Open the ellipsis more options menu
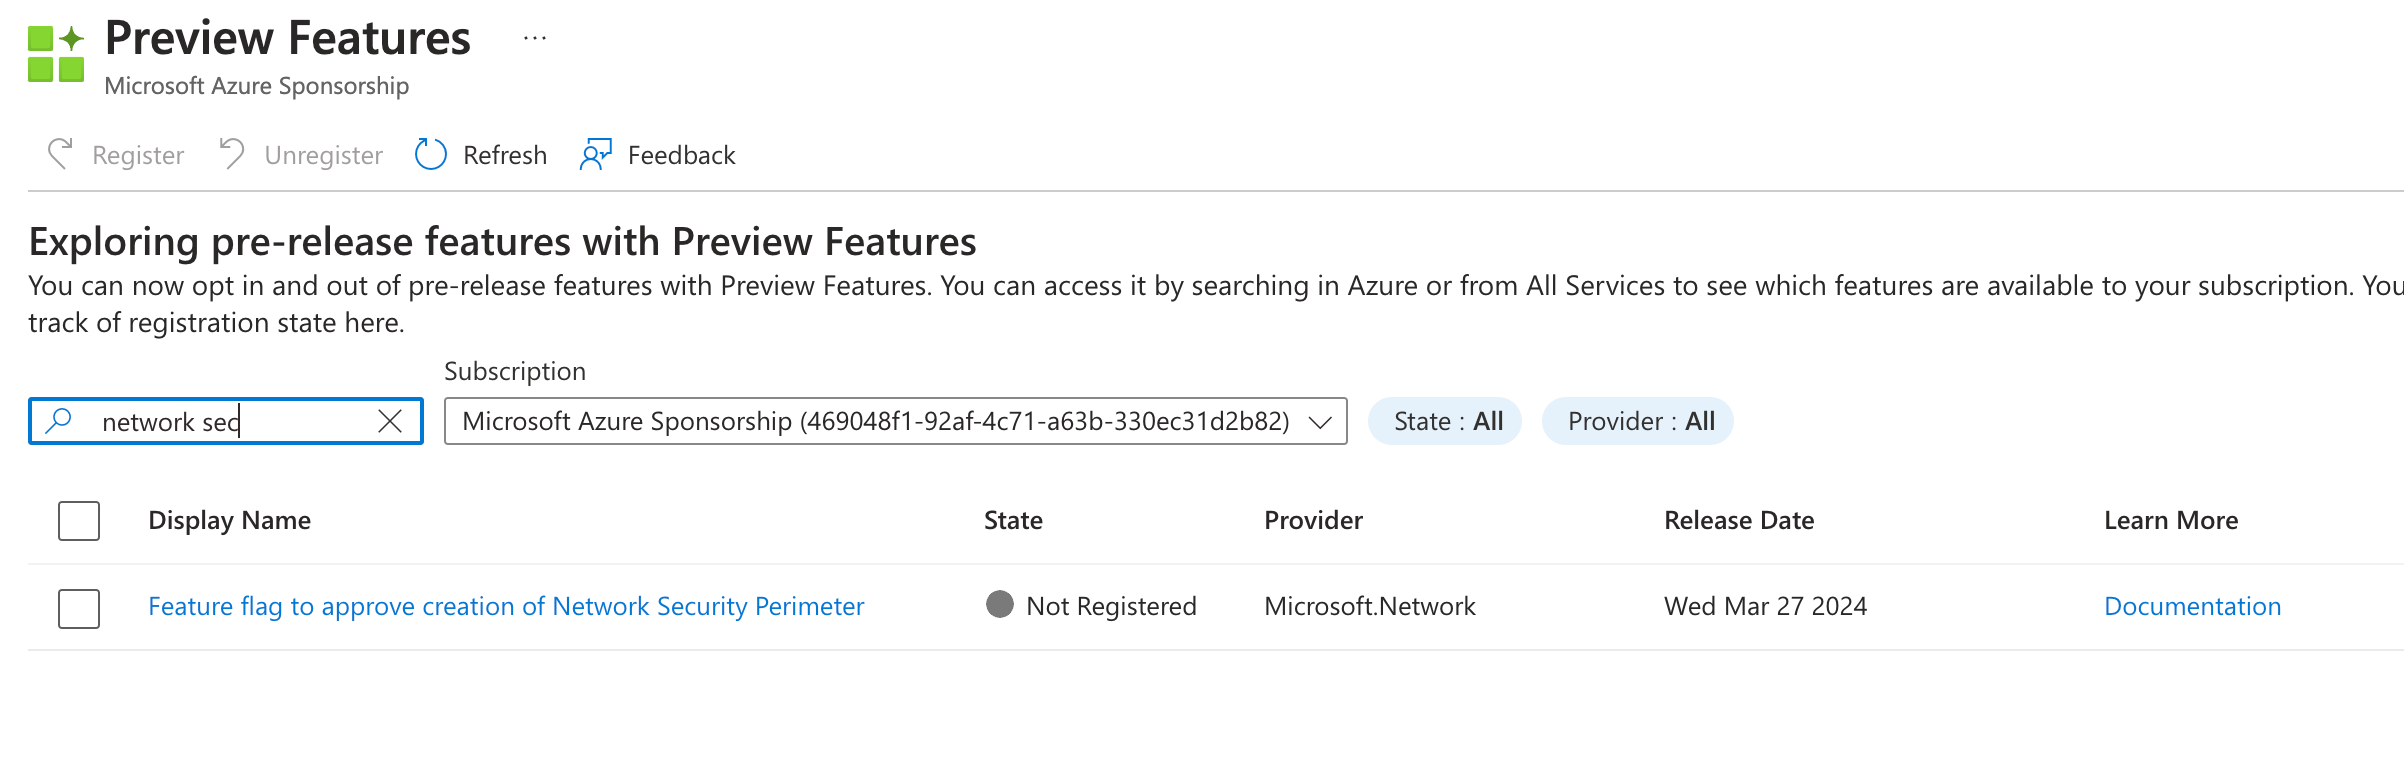This screenshot has width=2404, height=766. point(535,39)
